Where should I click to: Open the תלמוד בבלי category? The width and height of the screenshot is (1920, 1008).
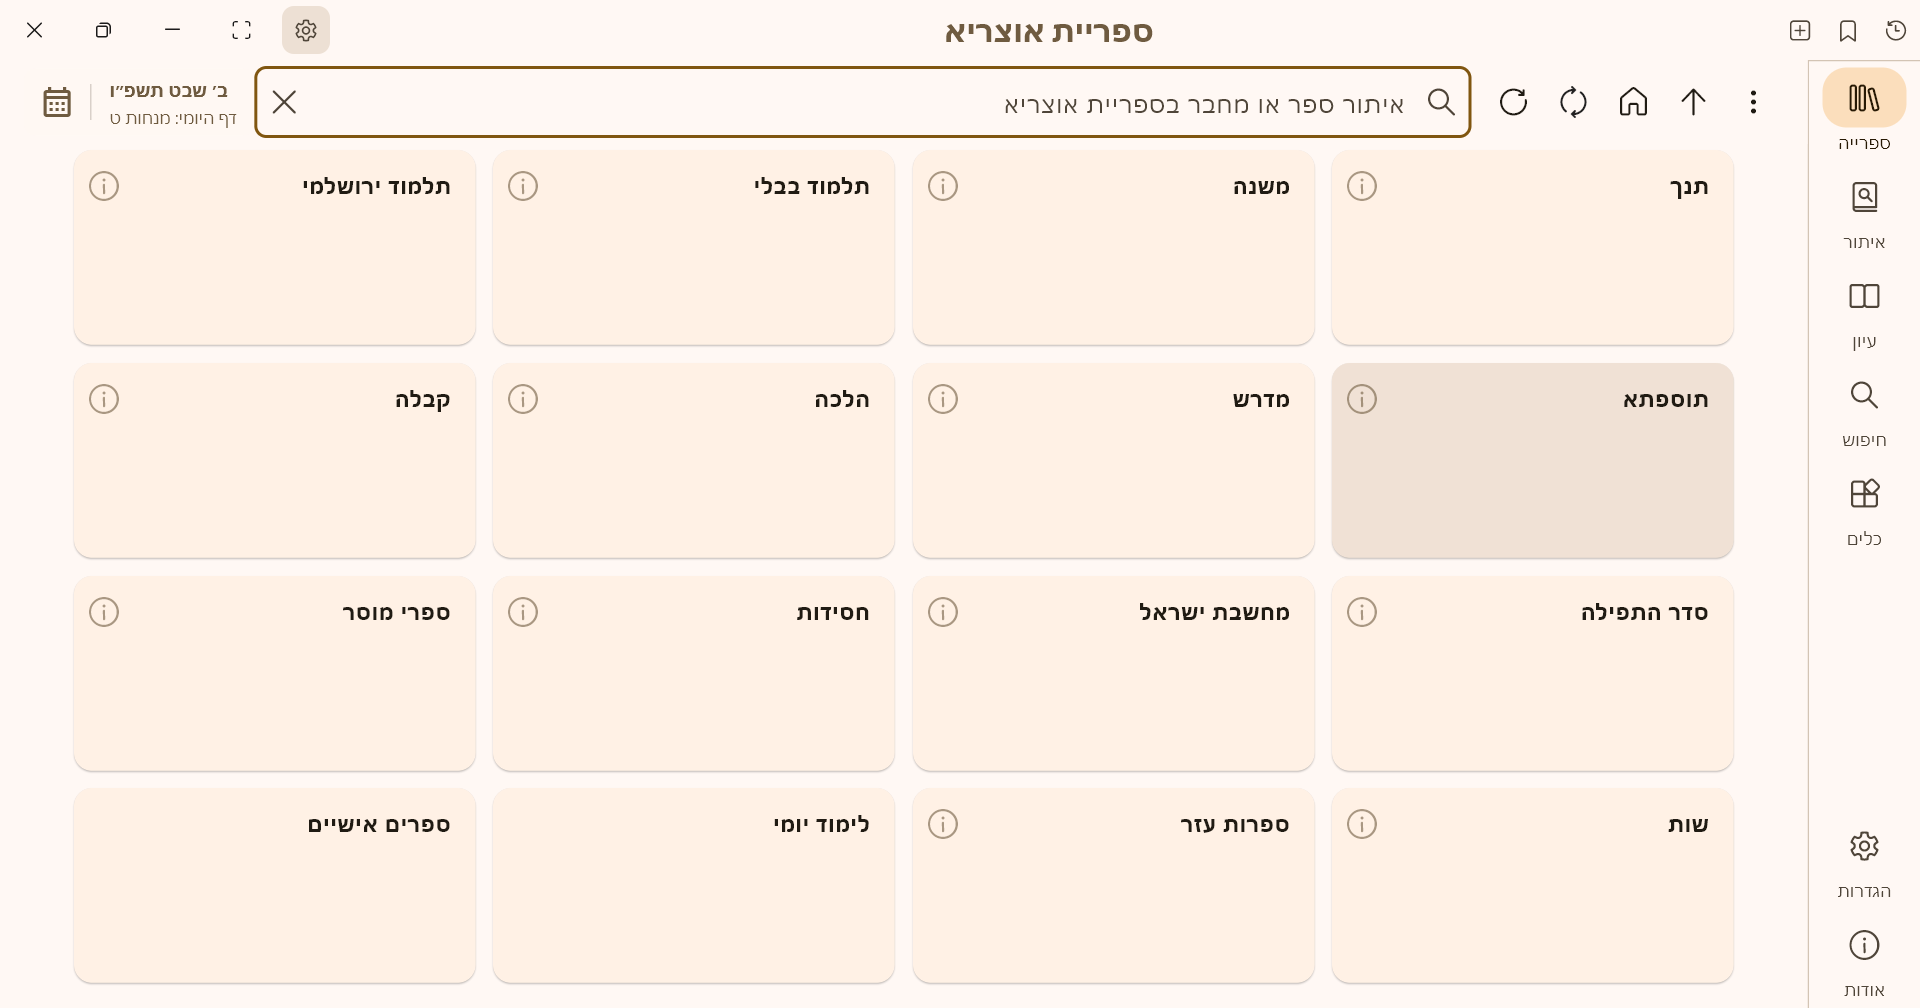pyautogui.click(x=693, y=248)
